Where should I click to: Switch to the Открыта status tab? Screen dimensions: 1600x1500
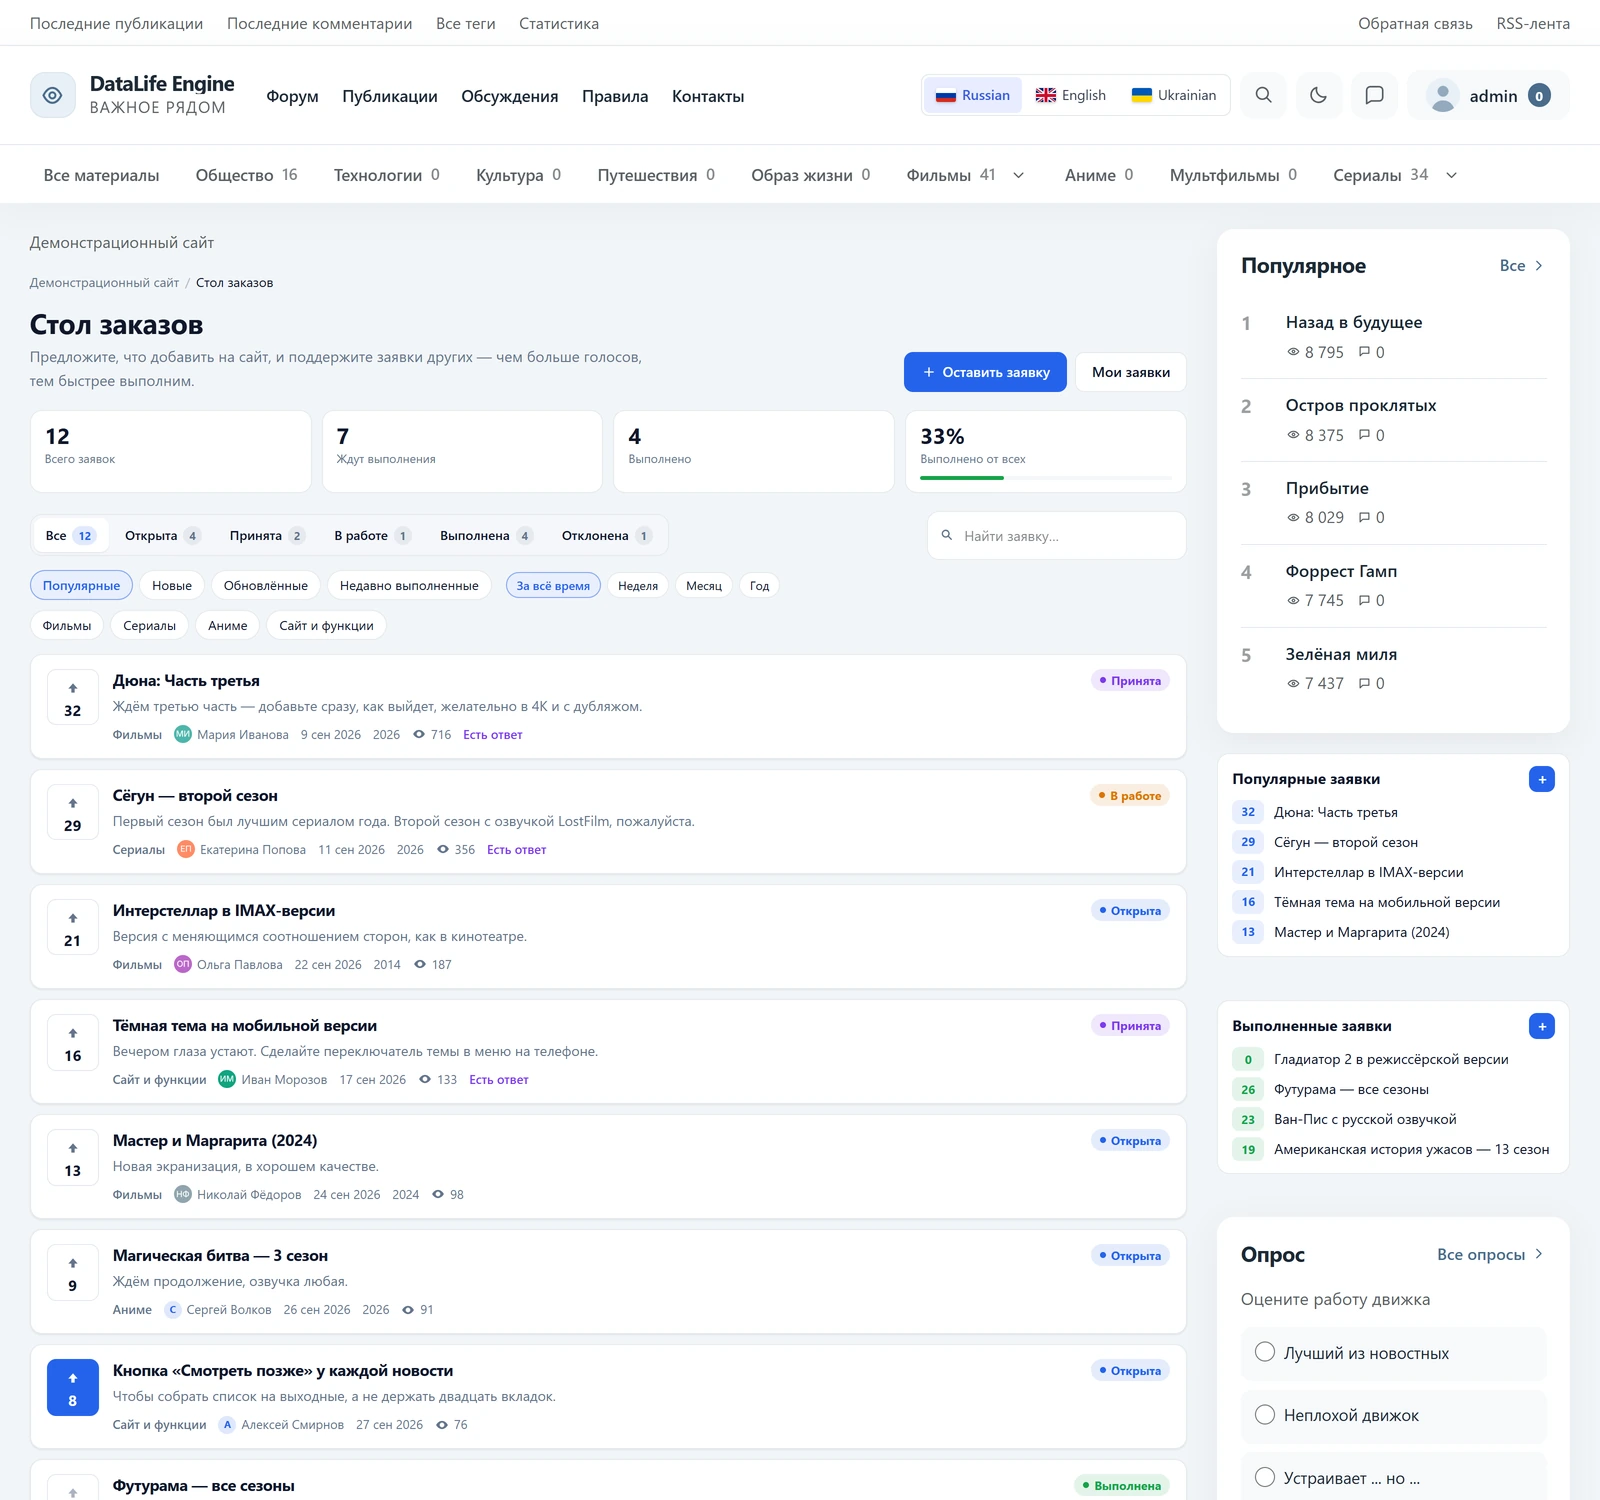162,535
